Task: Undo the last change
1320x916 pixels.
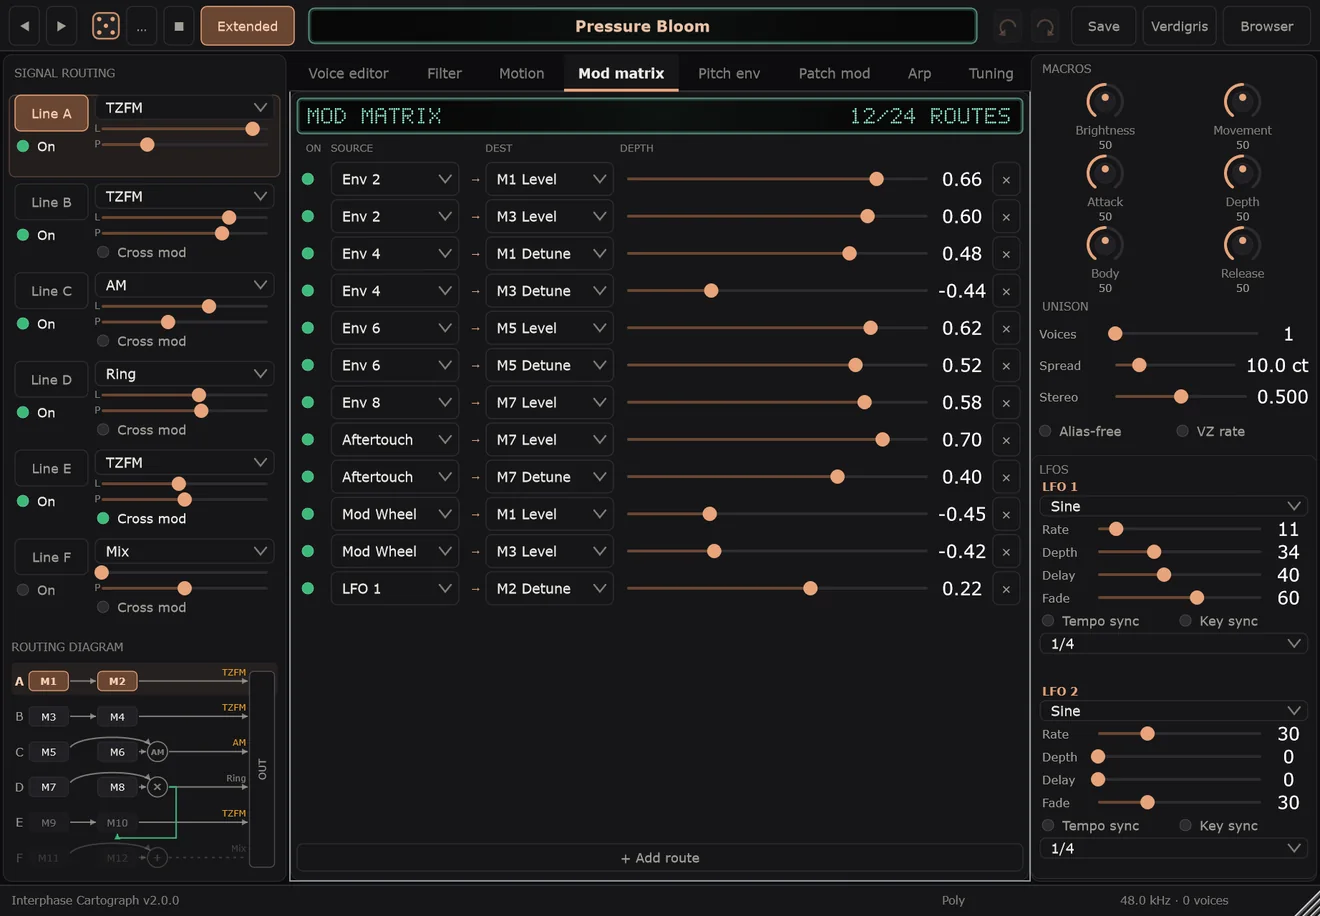Action: tap(1007, 26)
